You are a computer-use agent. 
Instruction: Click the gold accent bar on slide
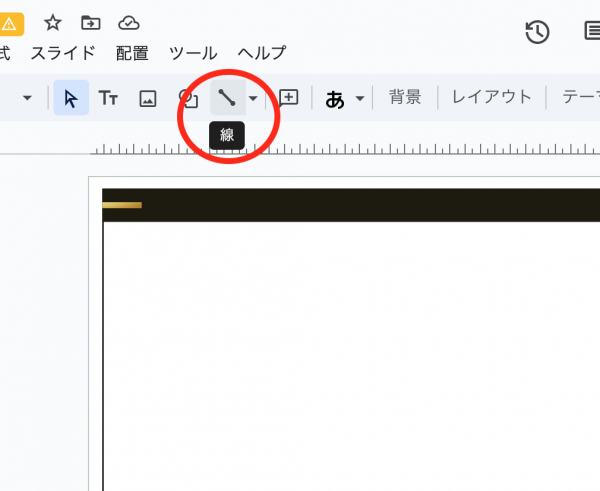(122, 205)
